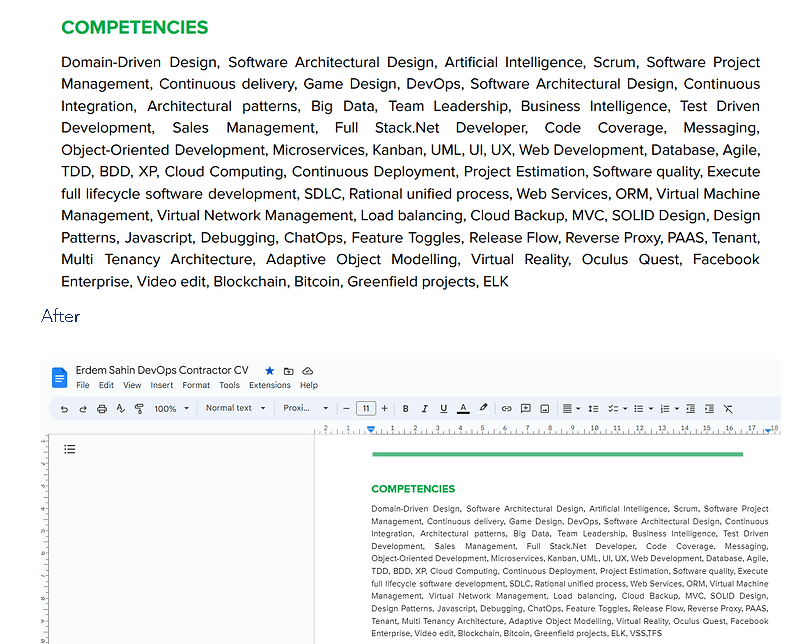Click the add comment icon
Viewport: 801px width, 644px height.
pyautogui.click(x=525, y=409)
